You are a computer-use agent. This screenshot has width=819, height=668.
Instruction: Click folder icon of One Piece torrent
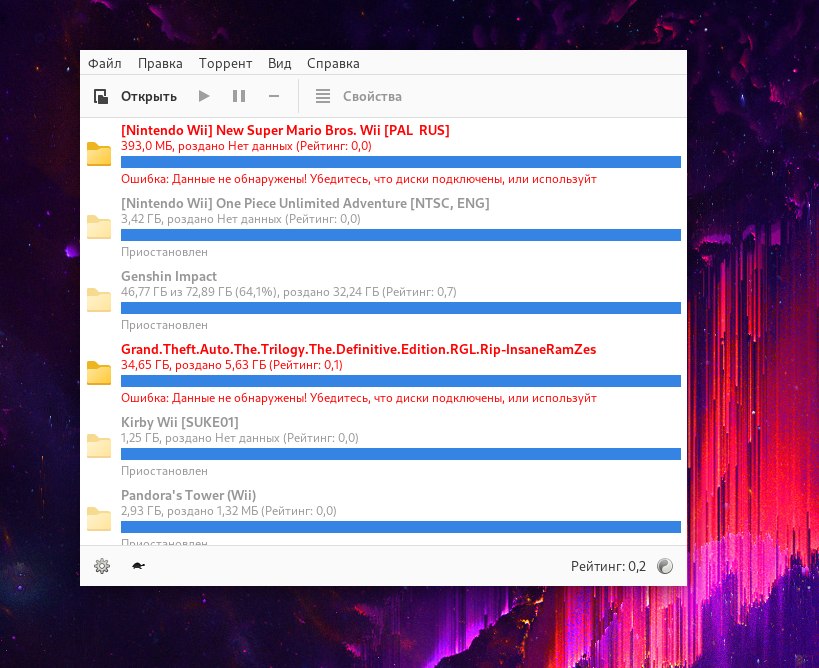point(99,227)
